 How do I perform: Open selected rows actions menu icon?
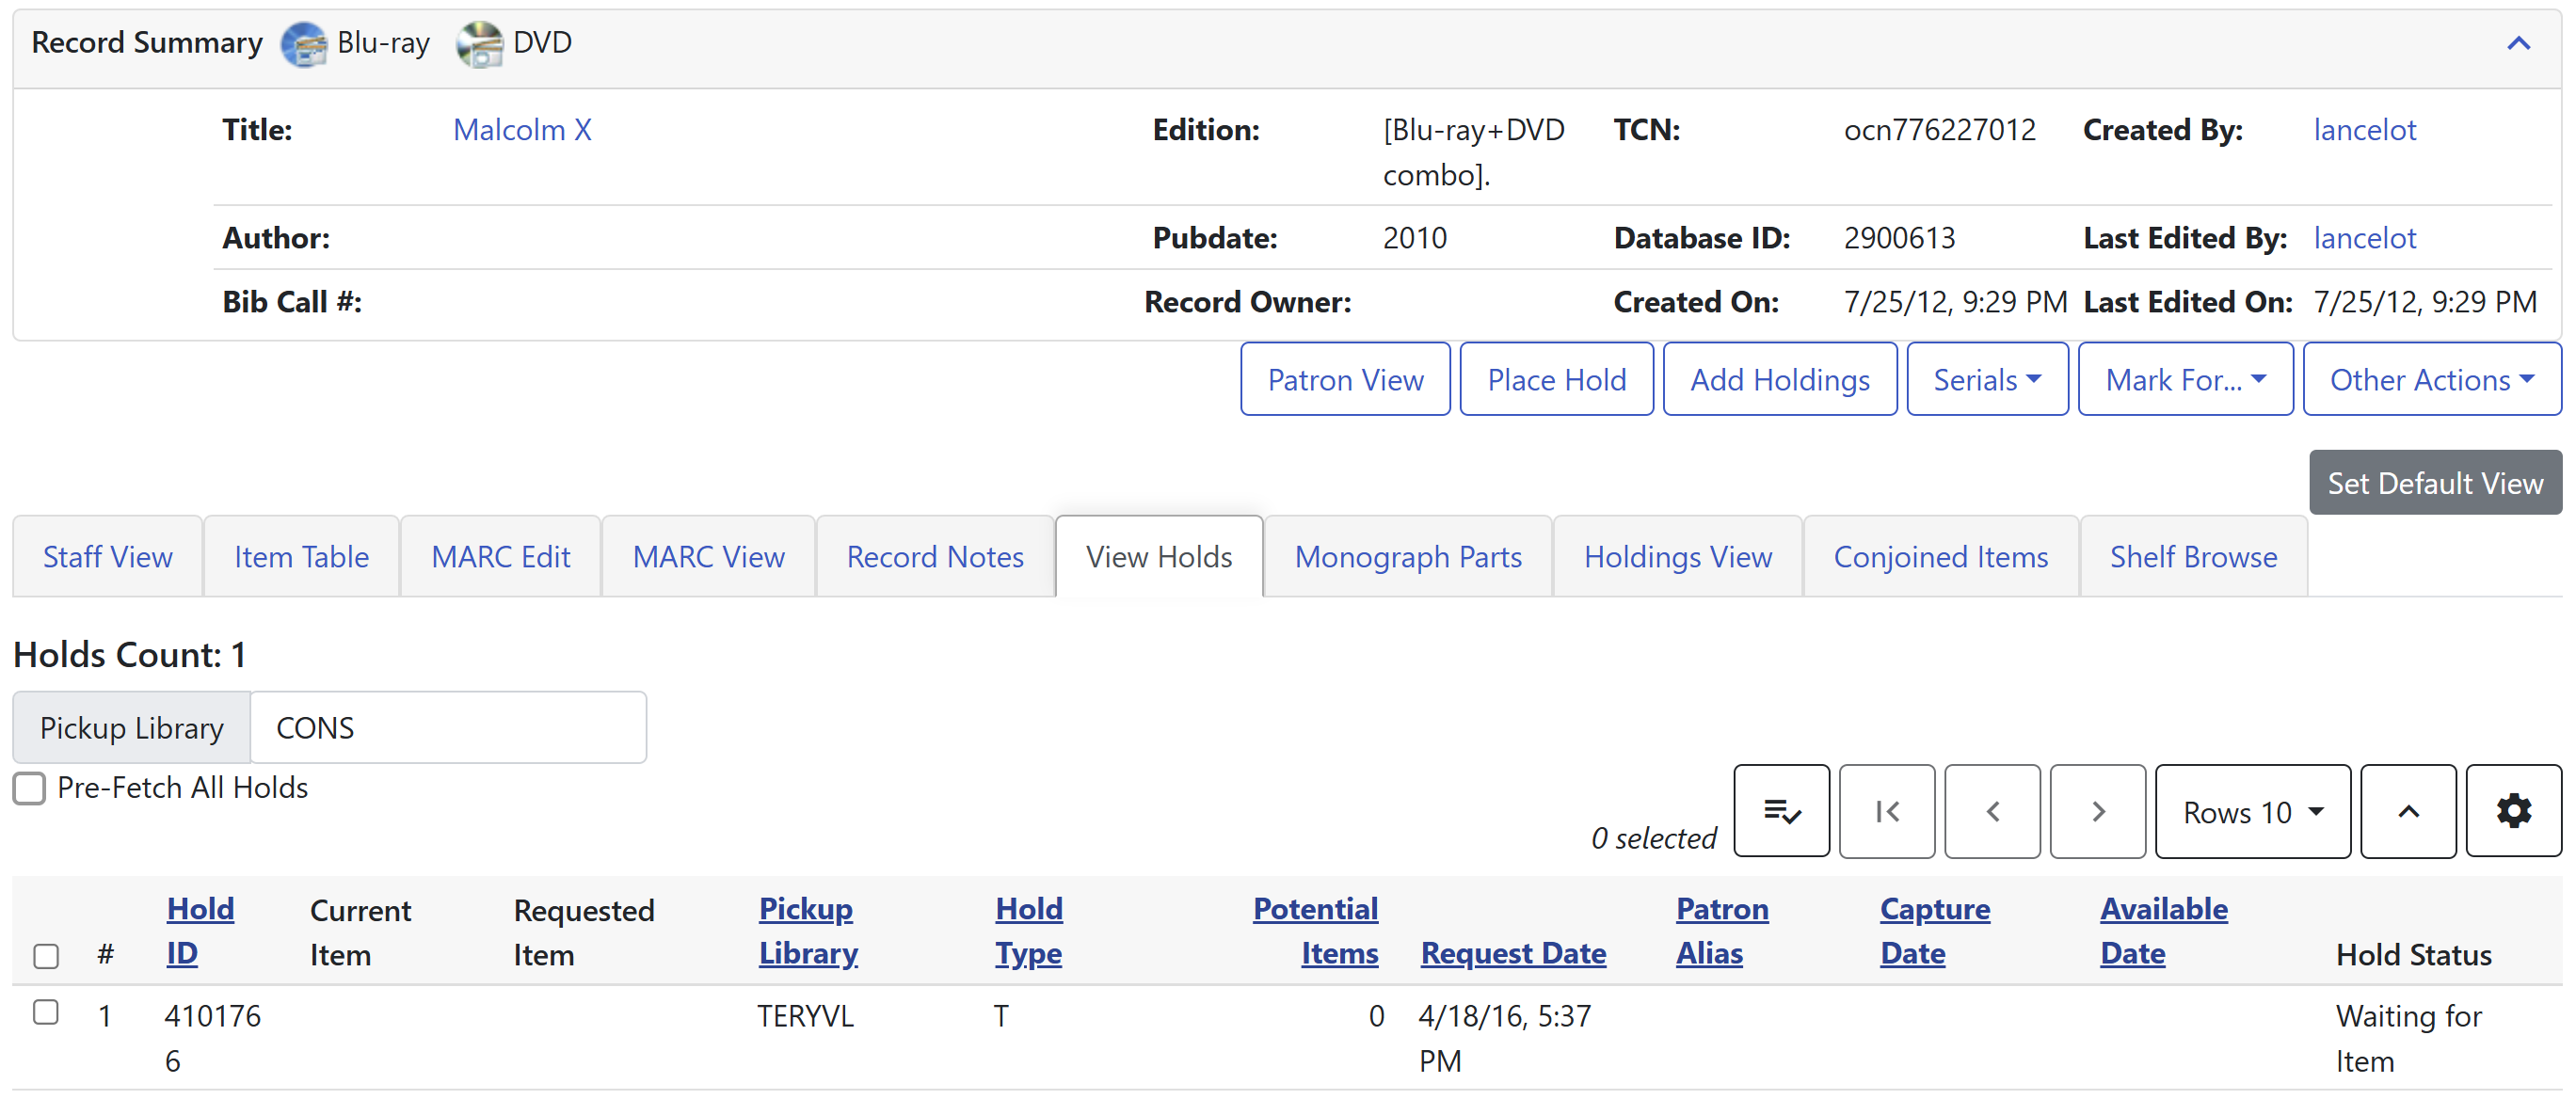click(x=1780, y=811)
